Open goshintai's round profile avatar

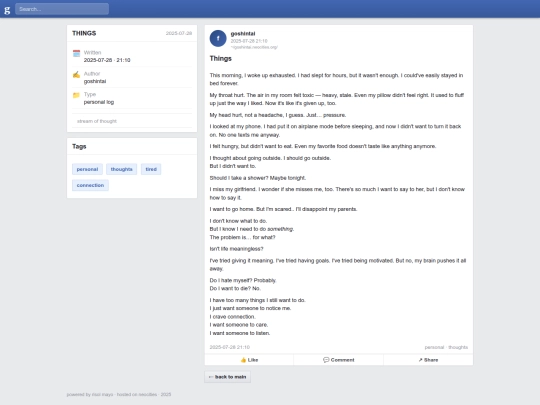tap(218, 38)
